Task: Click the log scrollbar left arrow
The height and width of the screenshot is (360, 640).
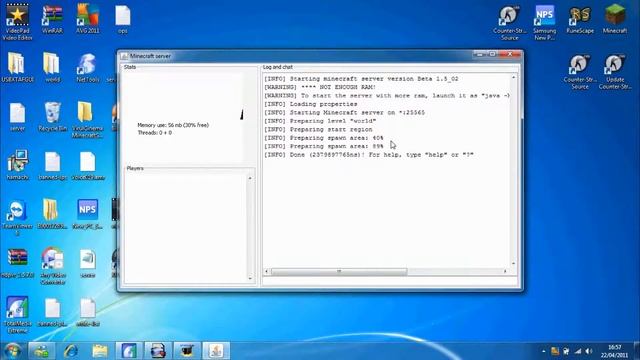Action: click(267, 271)
